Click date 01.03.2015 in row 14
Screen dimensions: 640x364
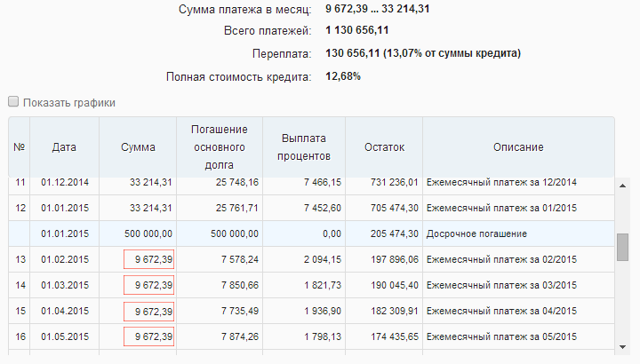click(x=64, y=285)
